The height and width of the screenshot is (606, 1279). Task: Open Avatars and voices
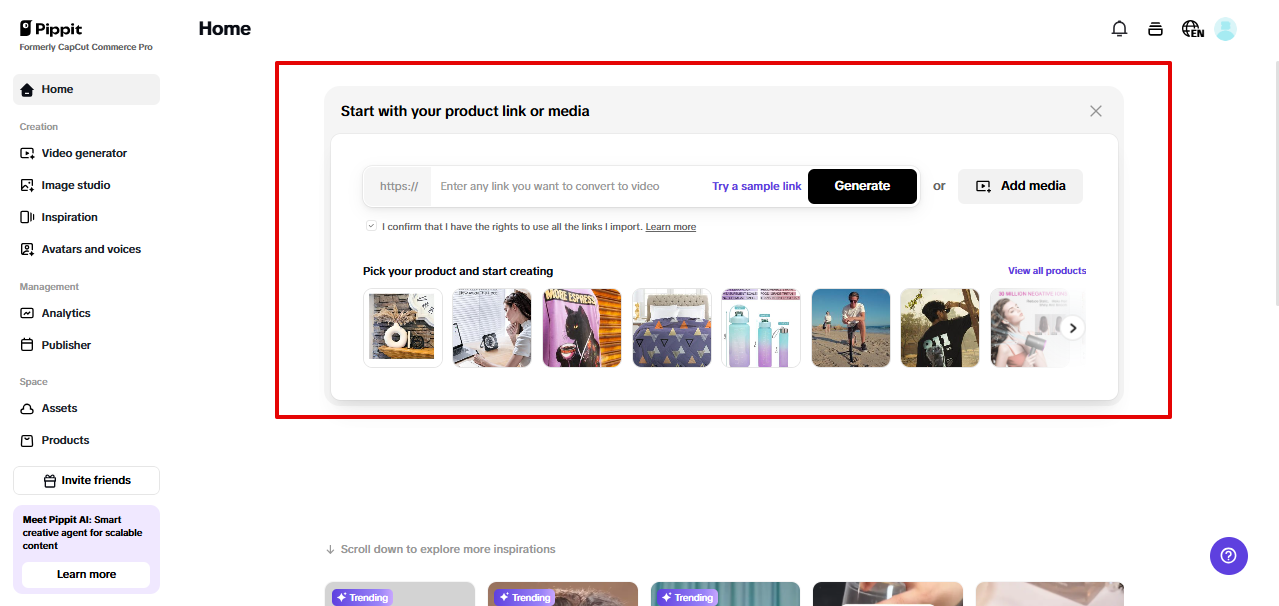(90, 249)
